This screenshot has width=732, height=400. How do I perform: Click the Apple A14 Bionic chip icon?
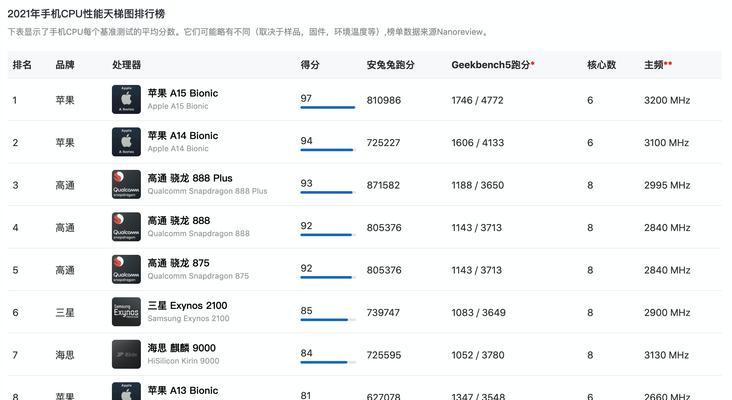click(126, 142)
